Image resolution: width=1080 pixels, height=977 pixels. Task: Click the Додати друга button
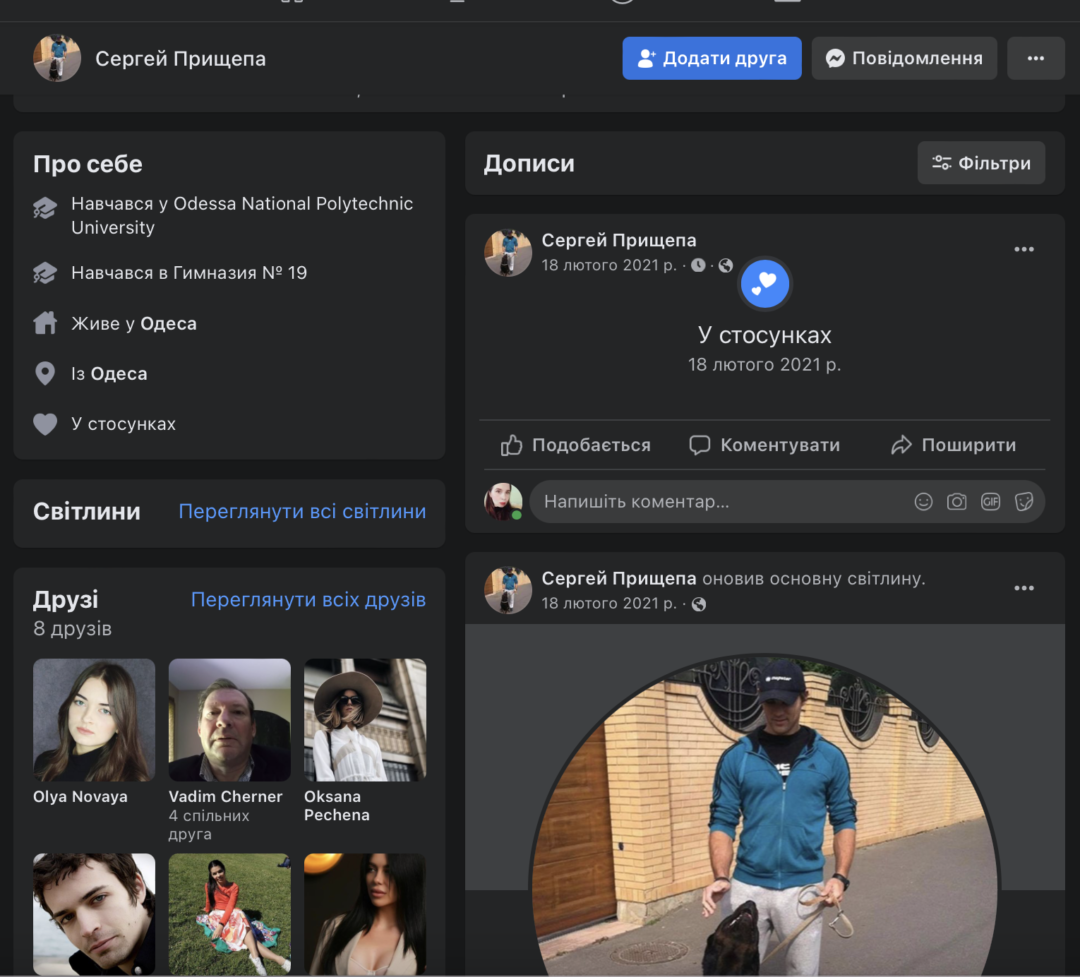coord(712,59)
